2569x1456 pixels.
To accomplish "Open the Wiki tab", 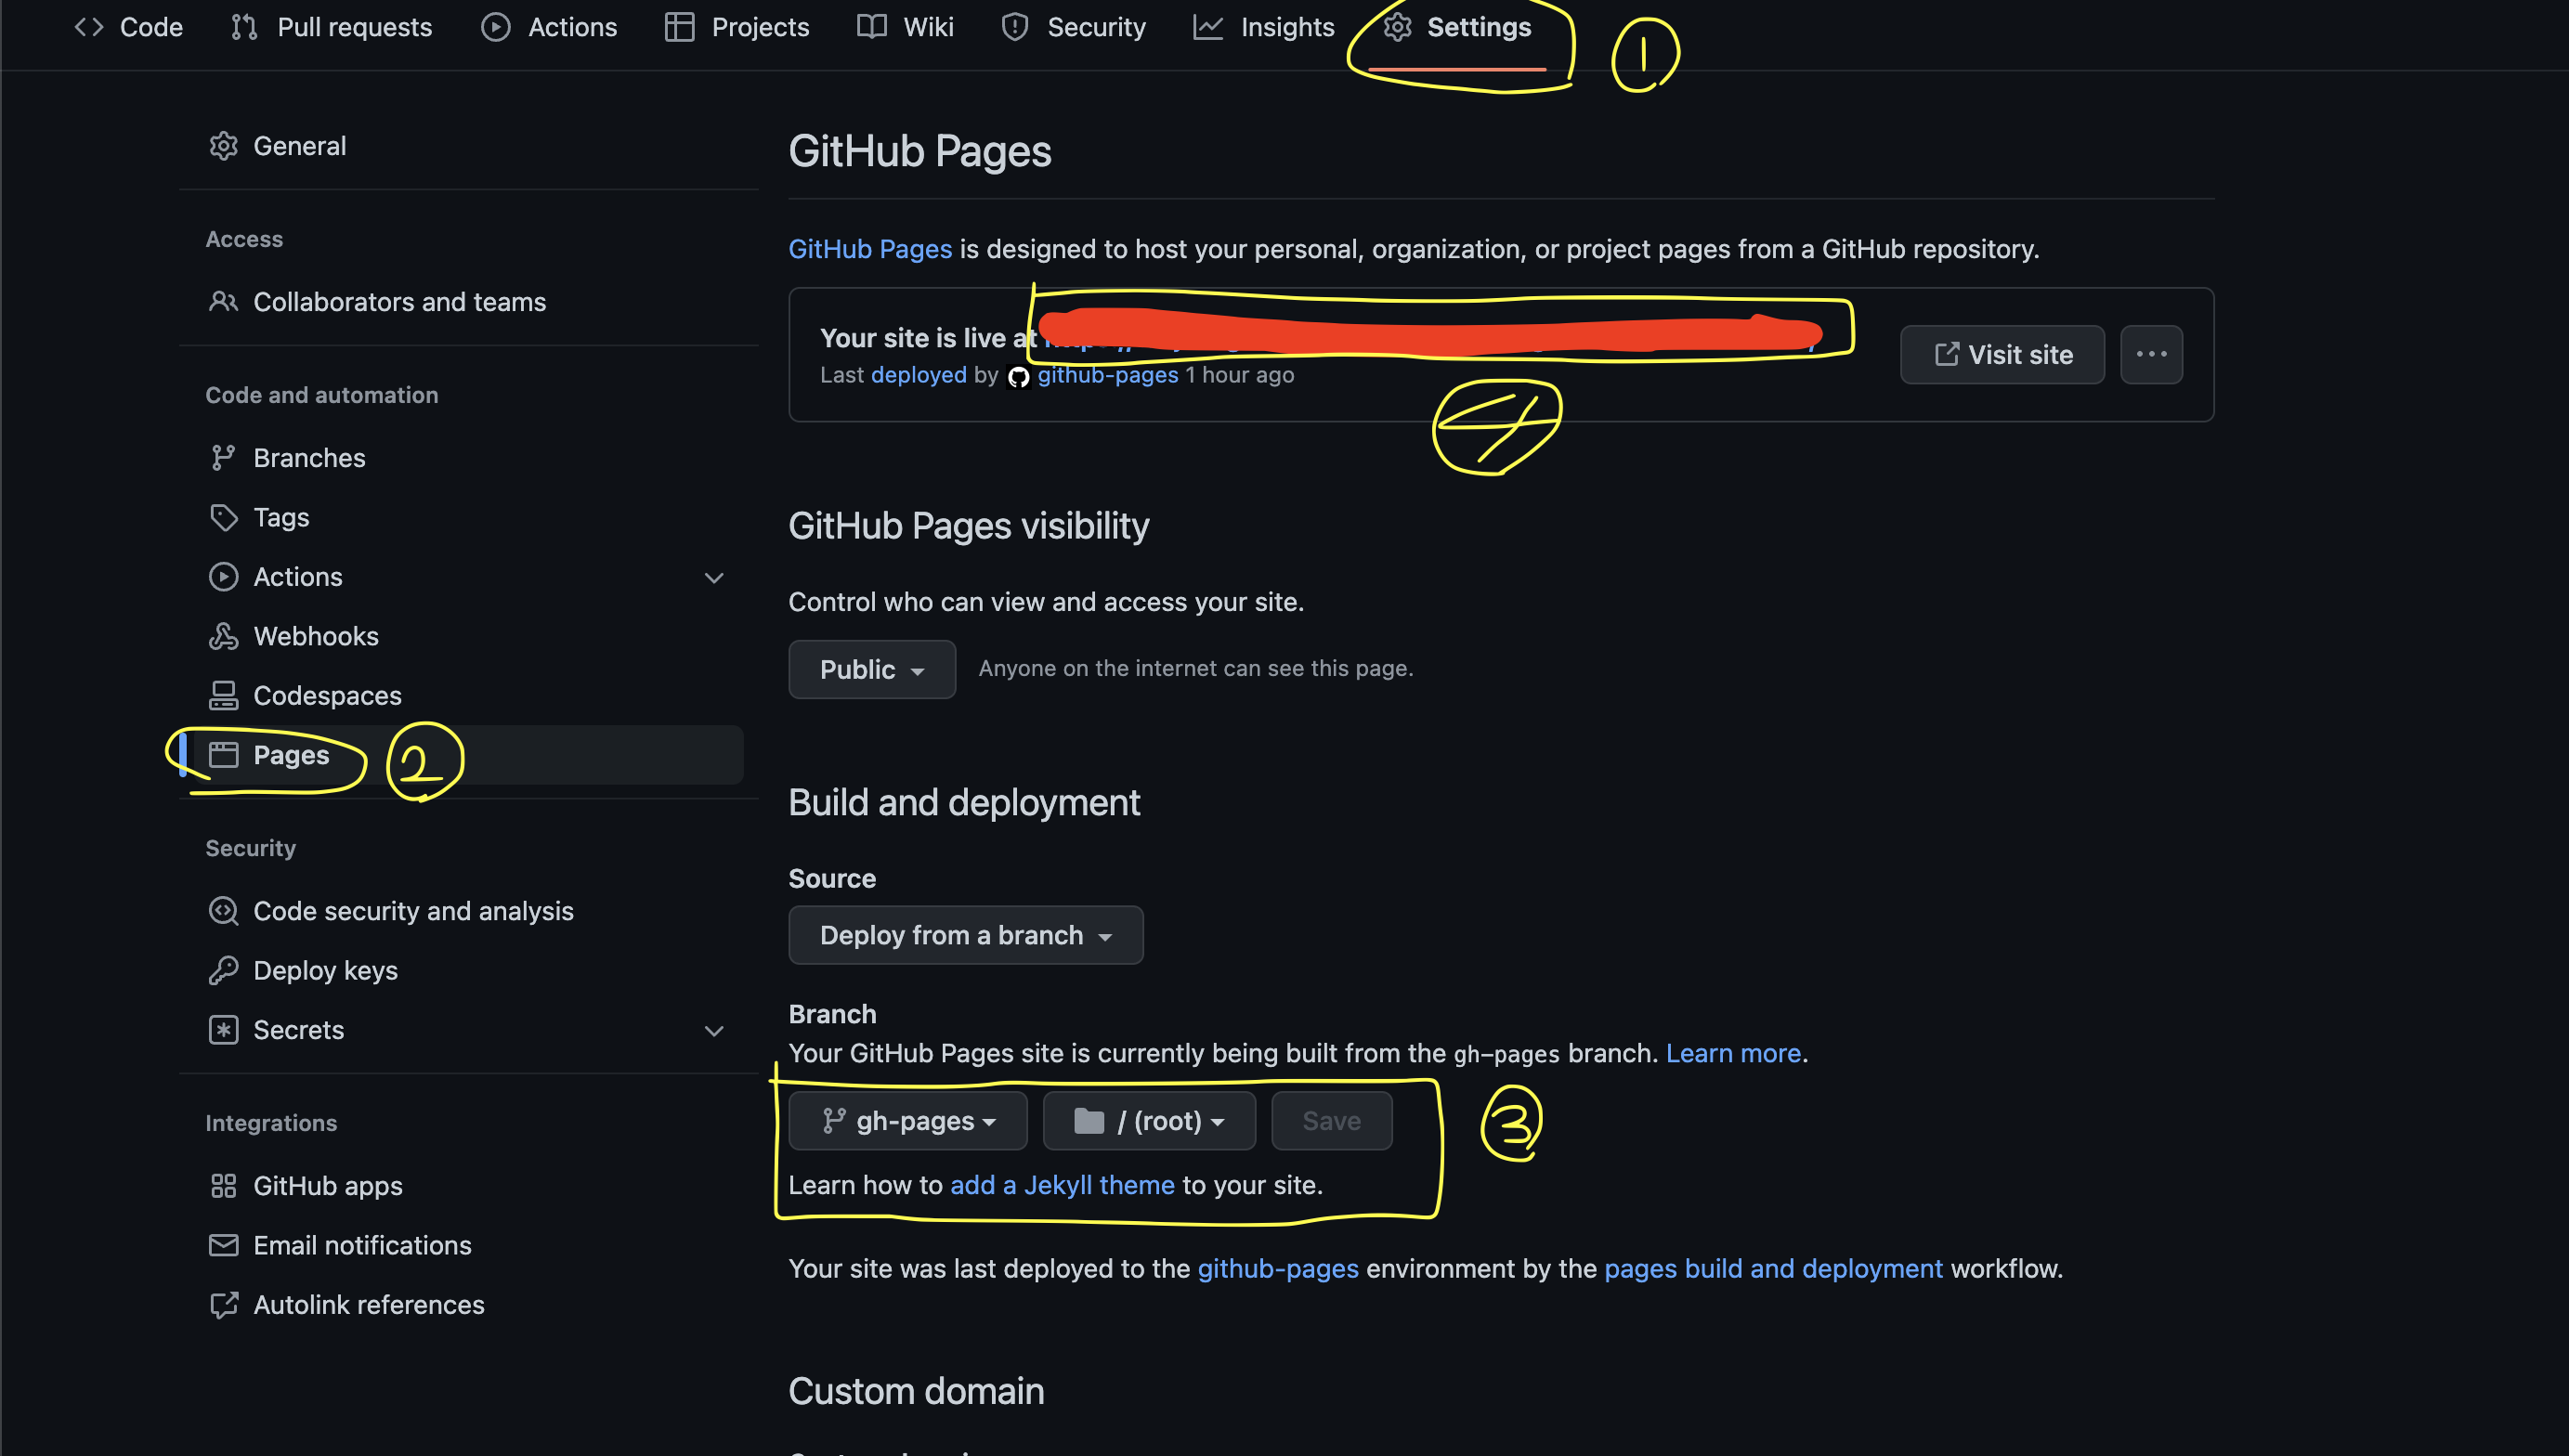I will point(905,27).
